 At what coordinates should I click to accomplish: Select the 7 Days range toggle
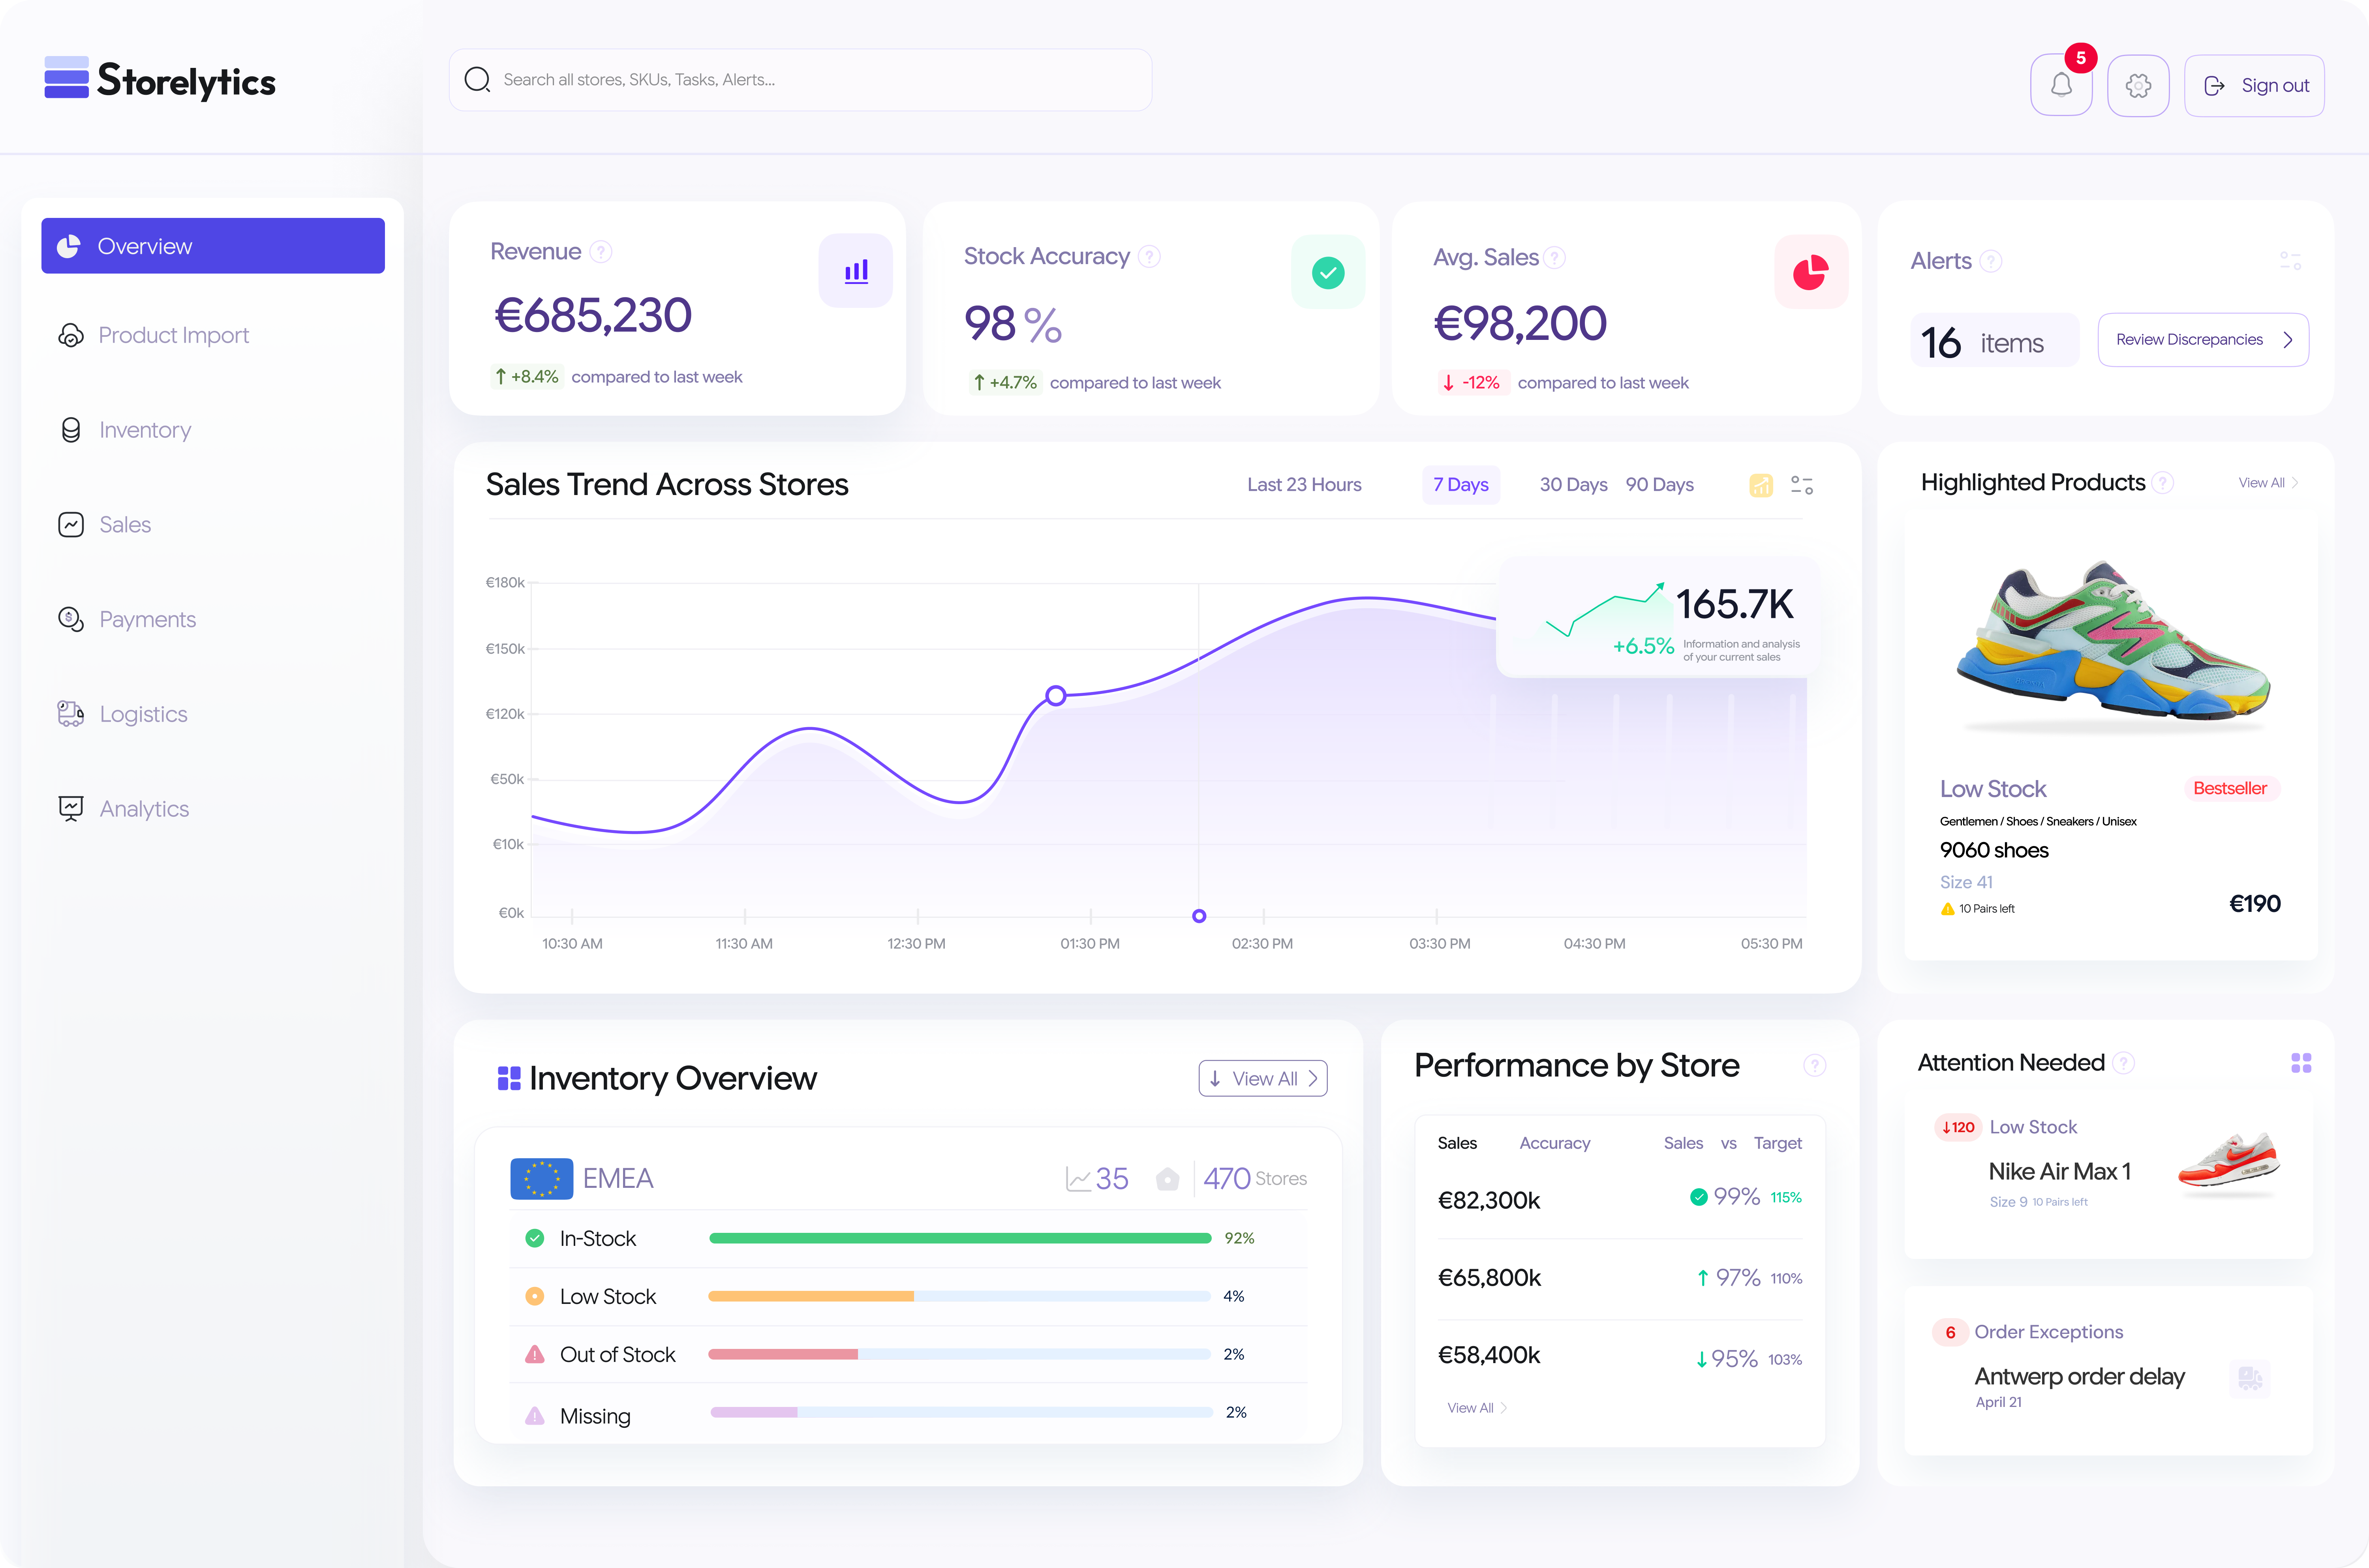pyautogui.click(x=1460, y=485)
